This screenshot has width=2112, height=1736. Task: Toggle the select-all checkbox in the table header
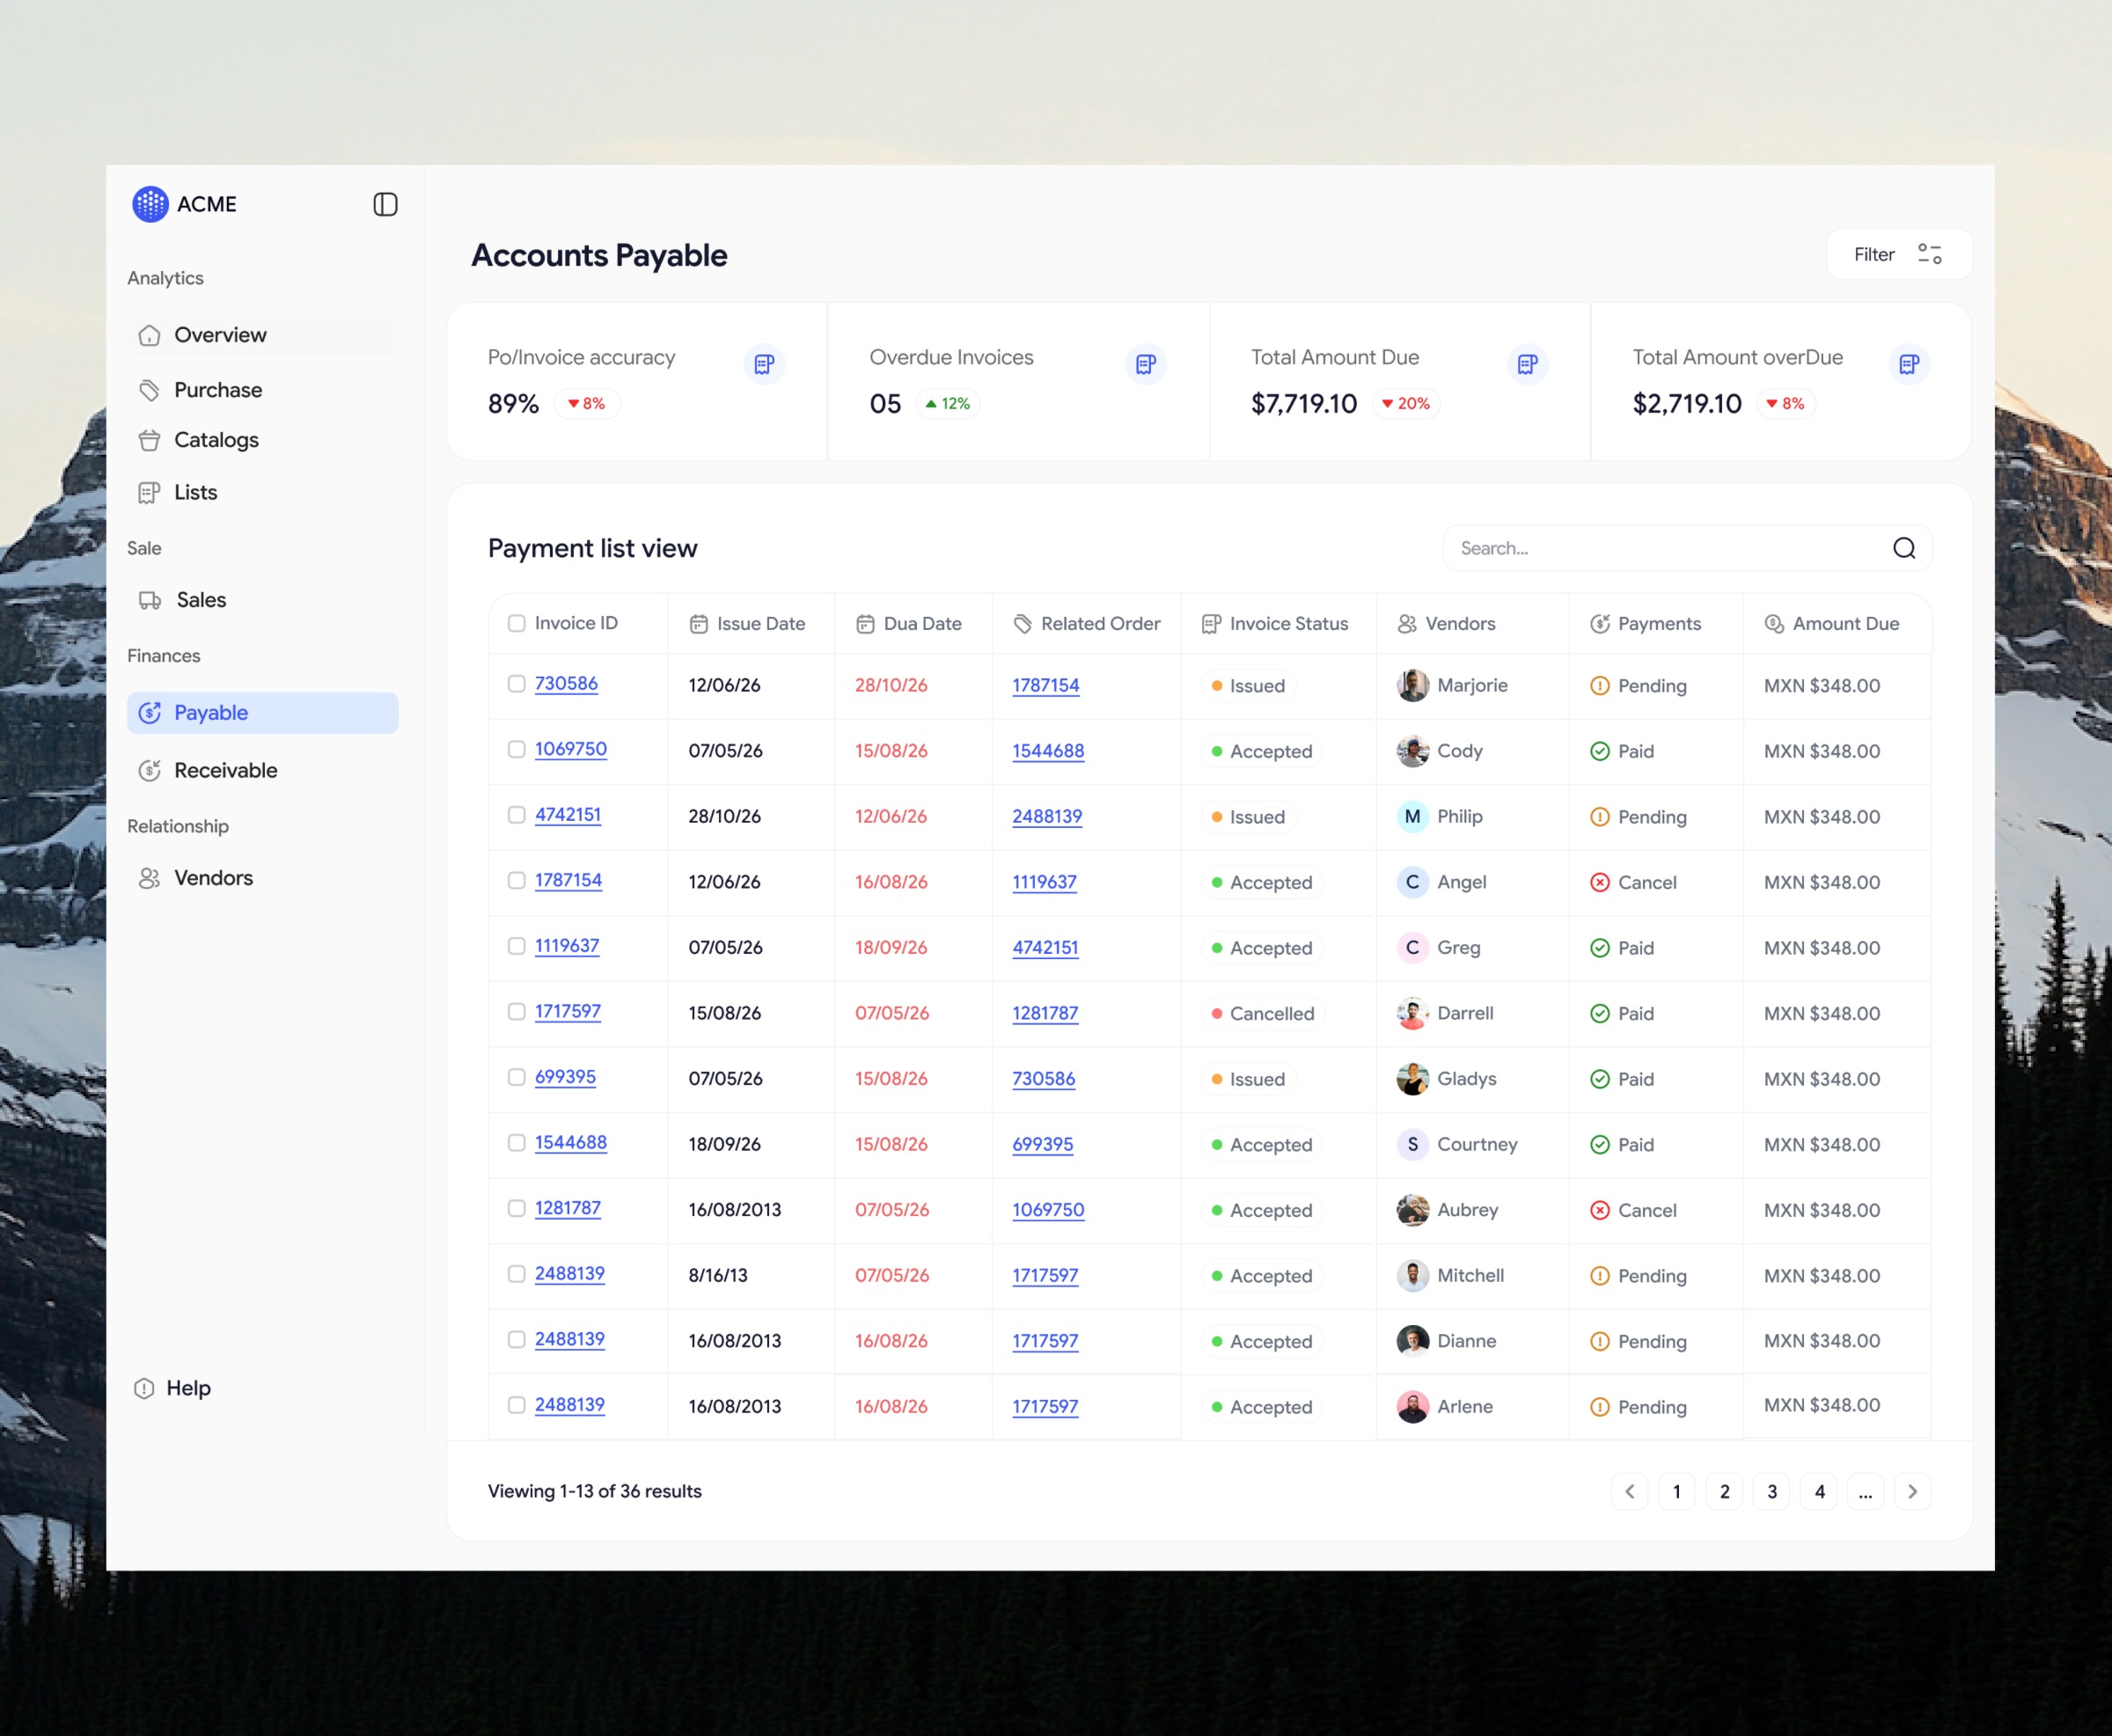point(517,622)
